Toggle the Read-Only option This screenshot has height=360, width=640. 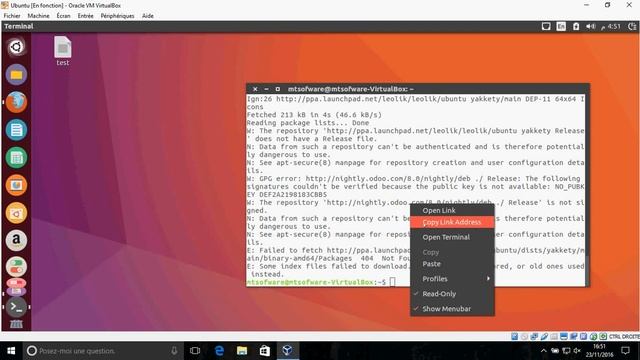point(452,294)
